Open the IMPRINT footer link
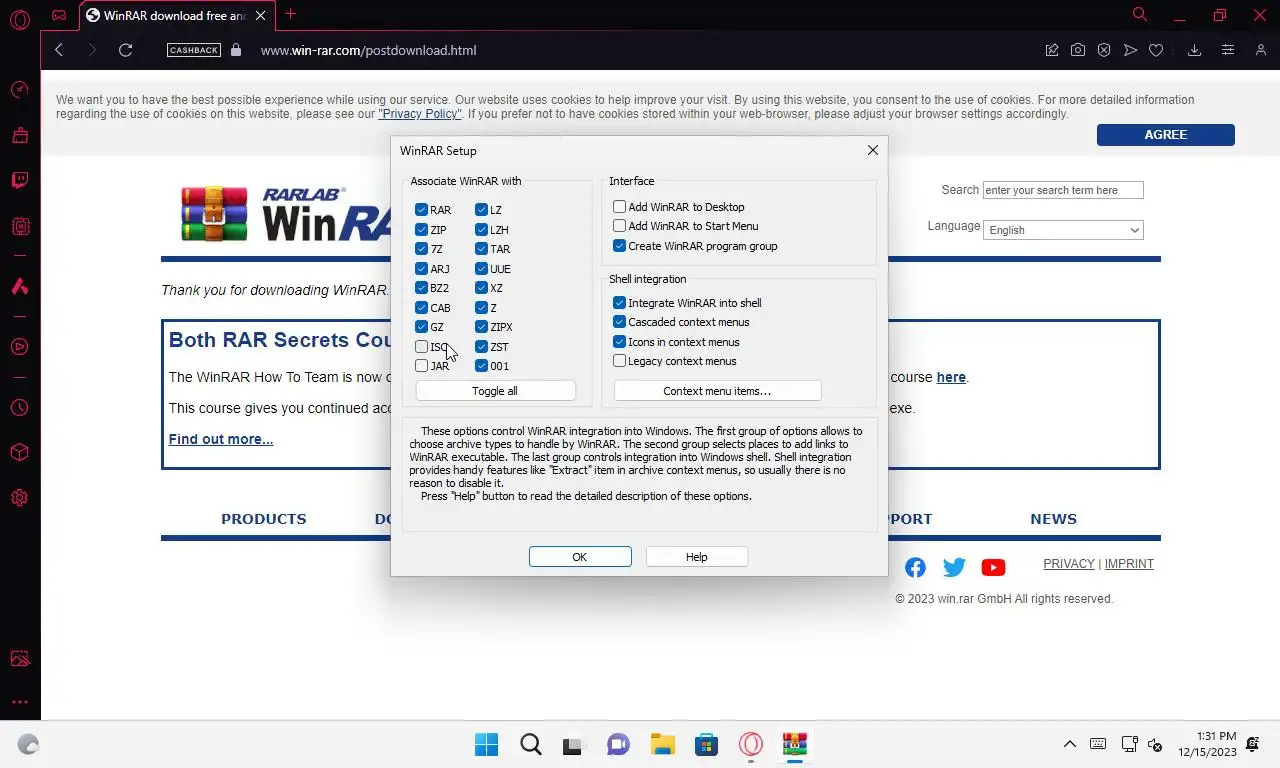The height and width of the screenshot is (768, 1280). pos(1129,564)
